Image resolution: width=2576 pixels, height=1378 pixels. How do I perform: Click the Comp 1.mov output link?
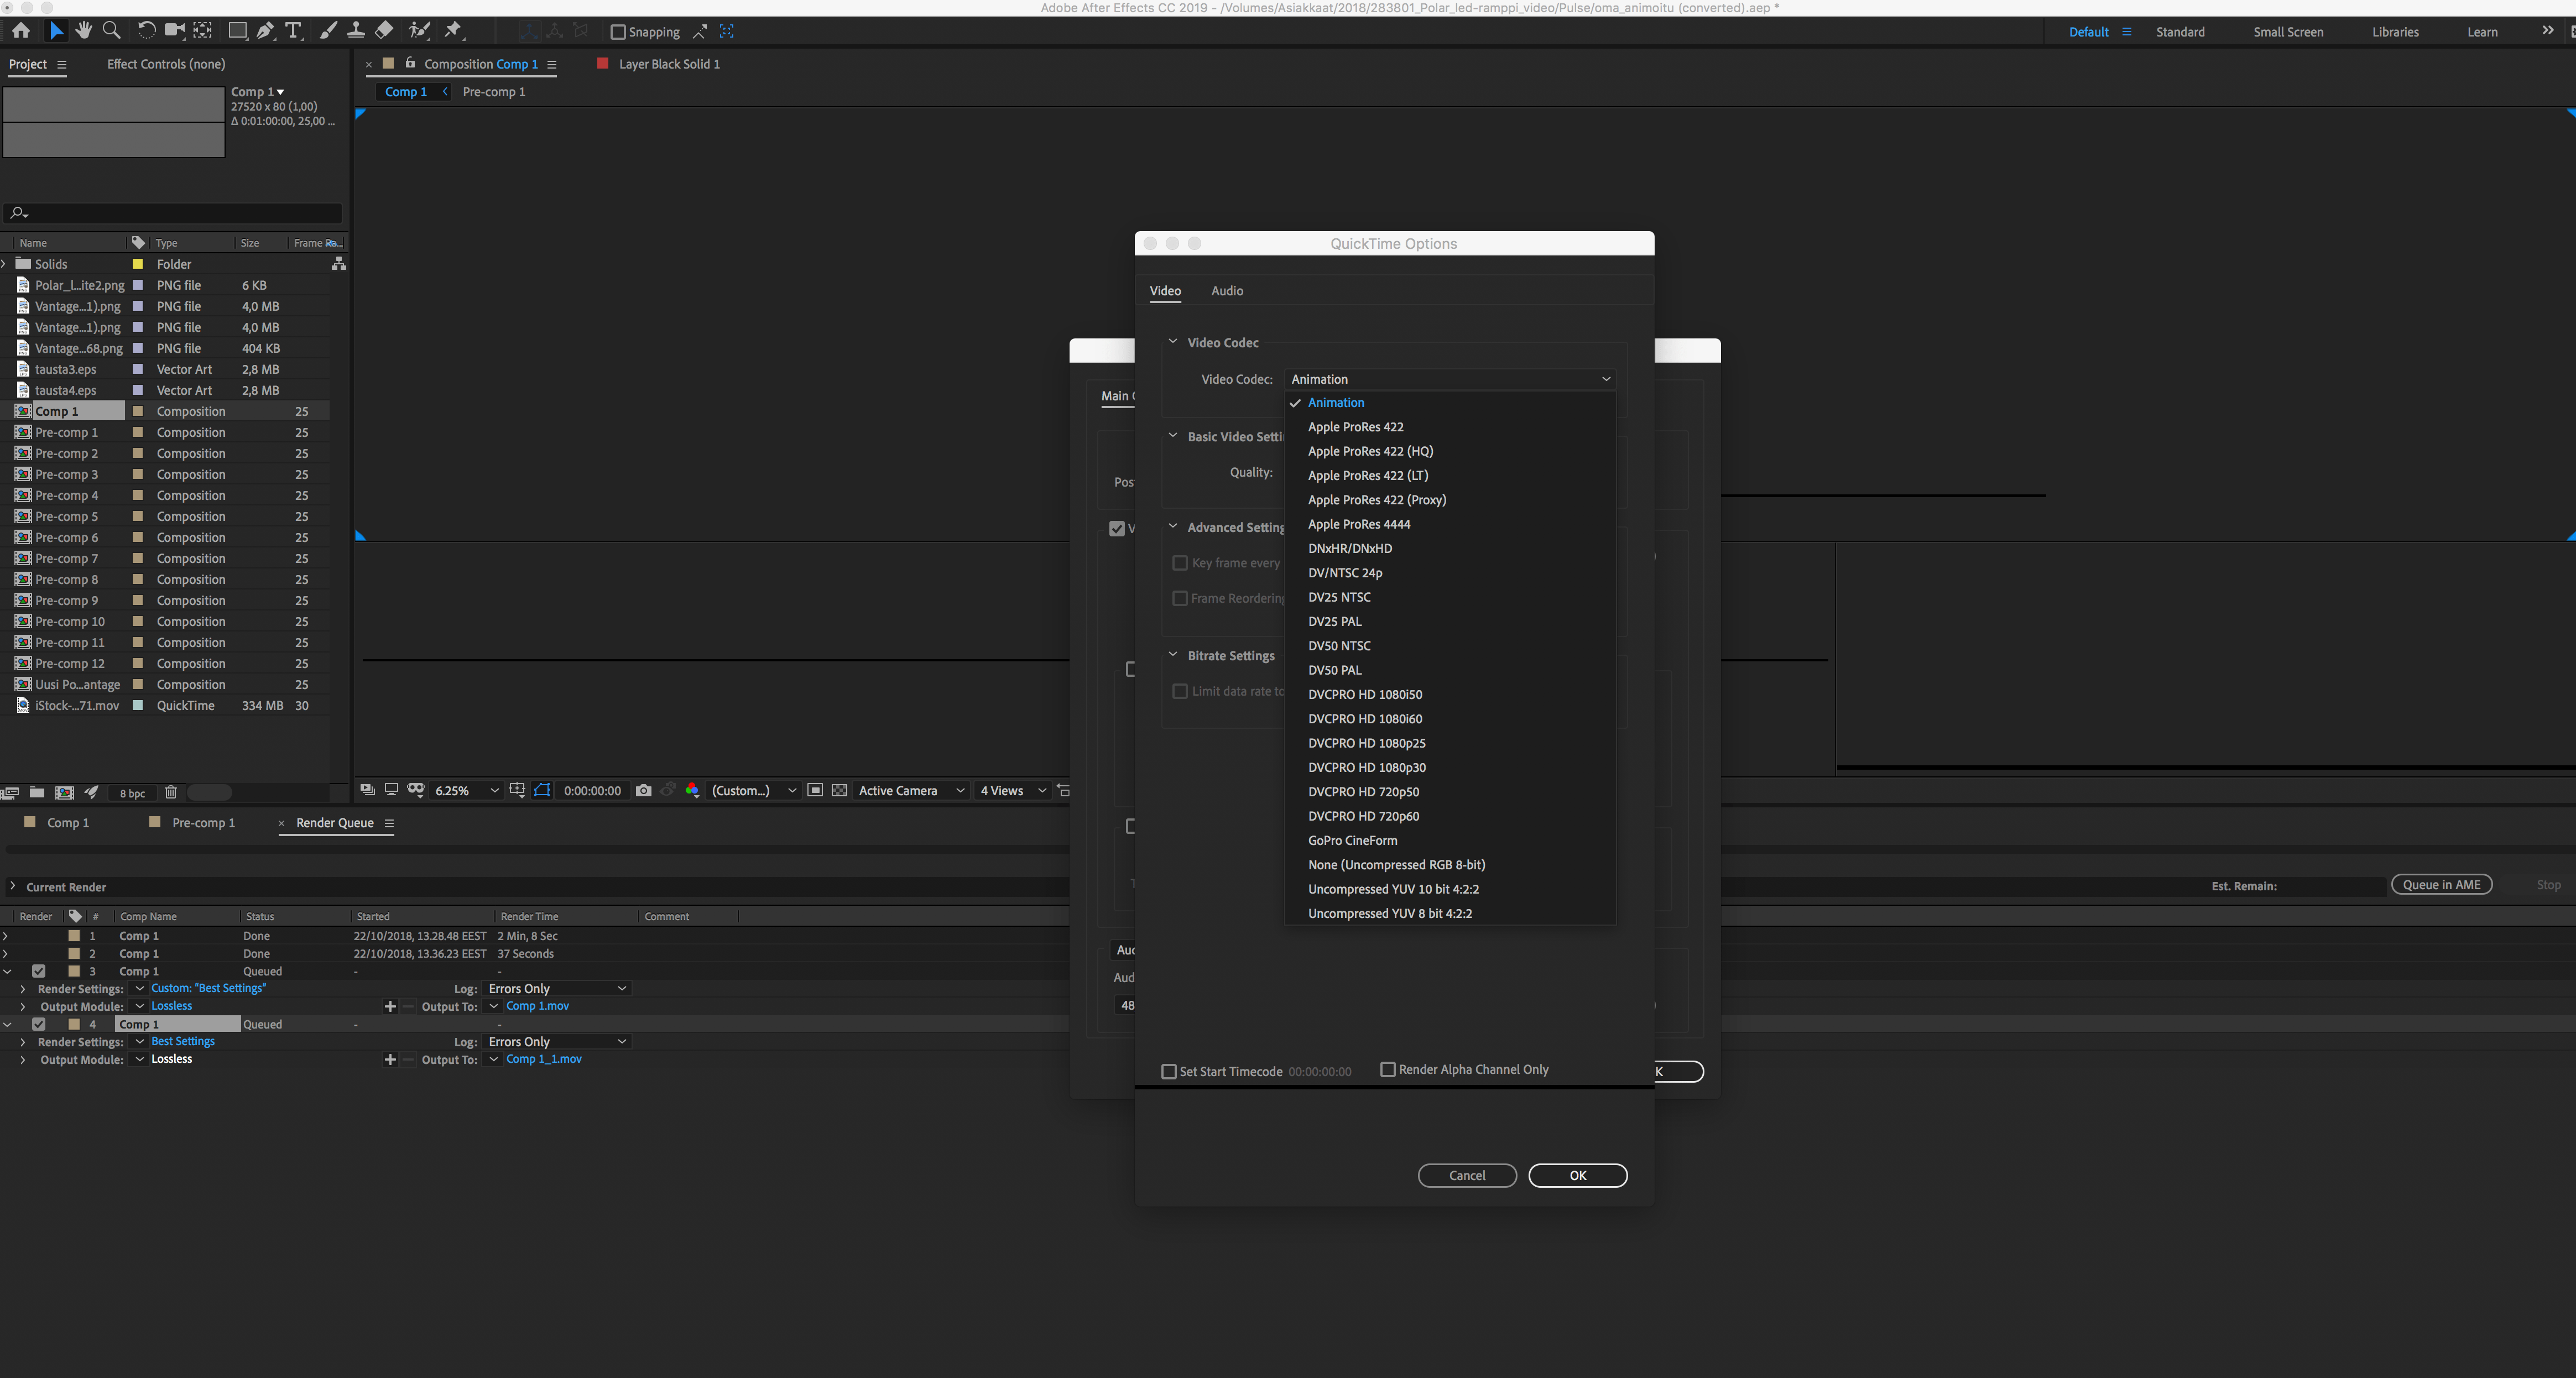pyautogui.click(x=537, y=1006)
